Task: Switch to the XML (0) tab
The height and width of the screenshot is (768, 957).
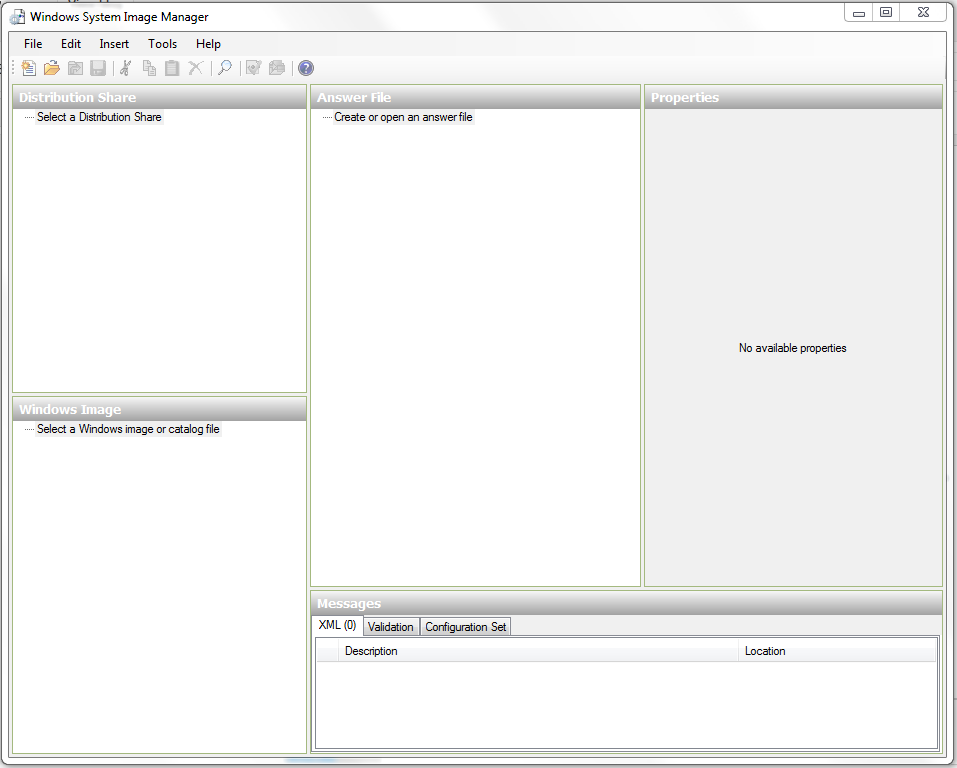Action: (x=338, y=625)
